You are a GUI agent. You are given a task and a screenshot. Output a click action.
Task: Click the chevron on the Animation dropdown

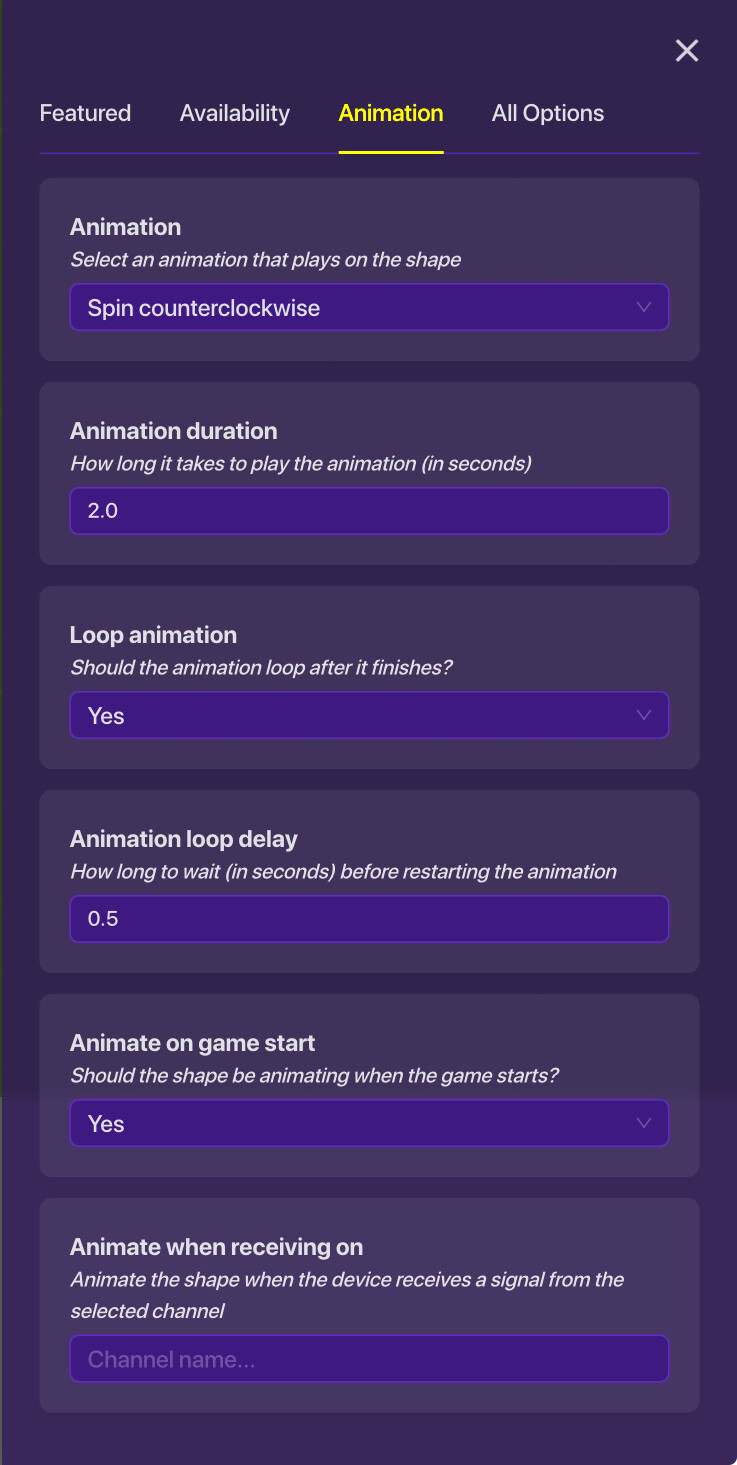pyautogui.click(x=644, y=307)
